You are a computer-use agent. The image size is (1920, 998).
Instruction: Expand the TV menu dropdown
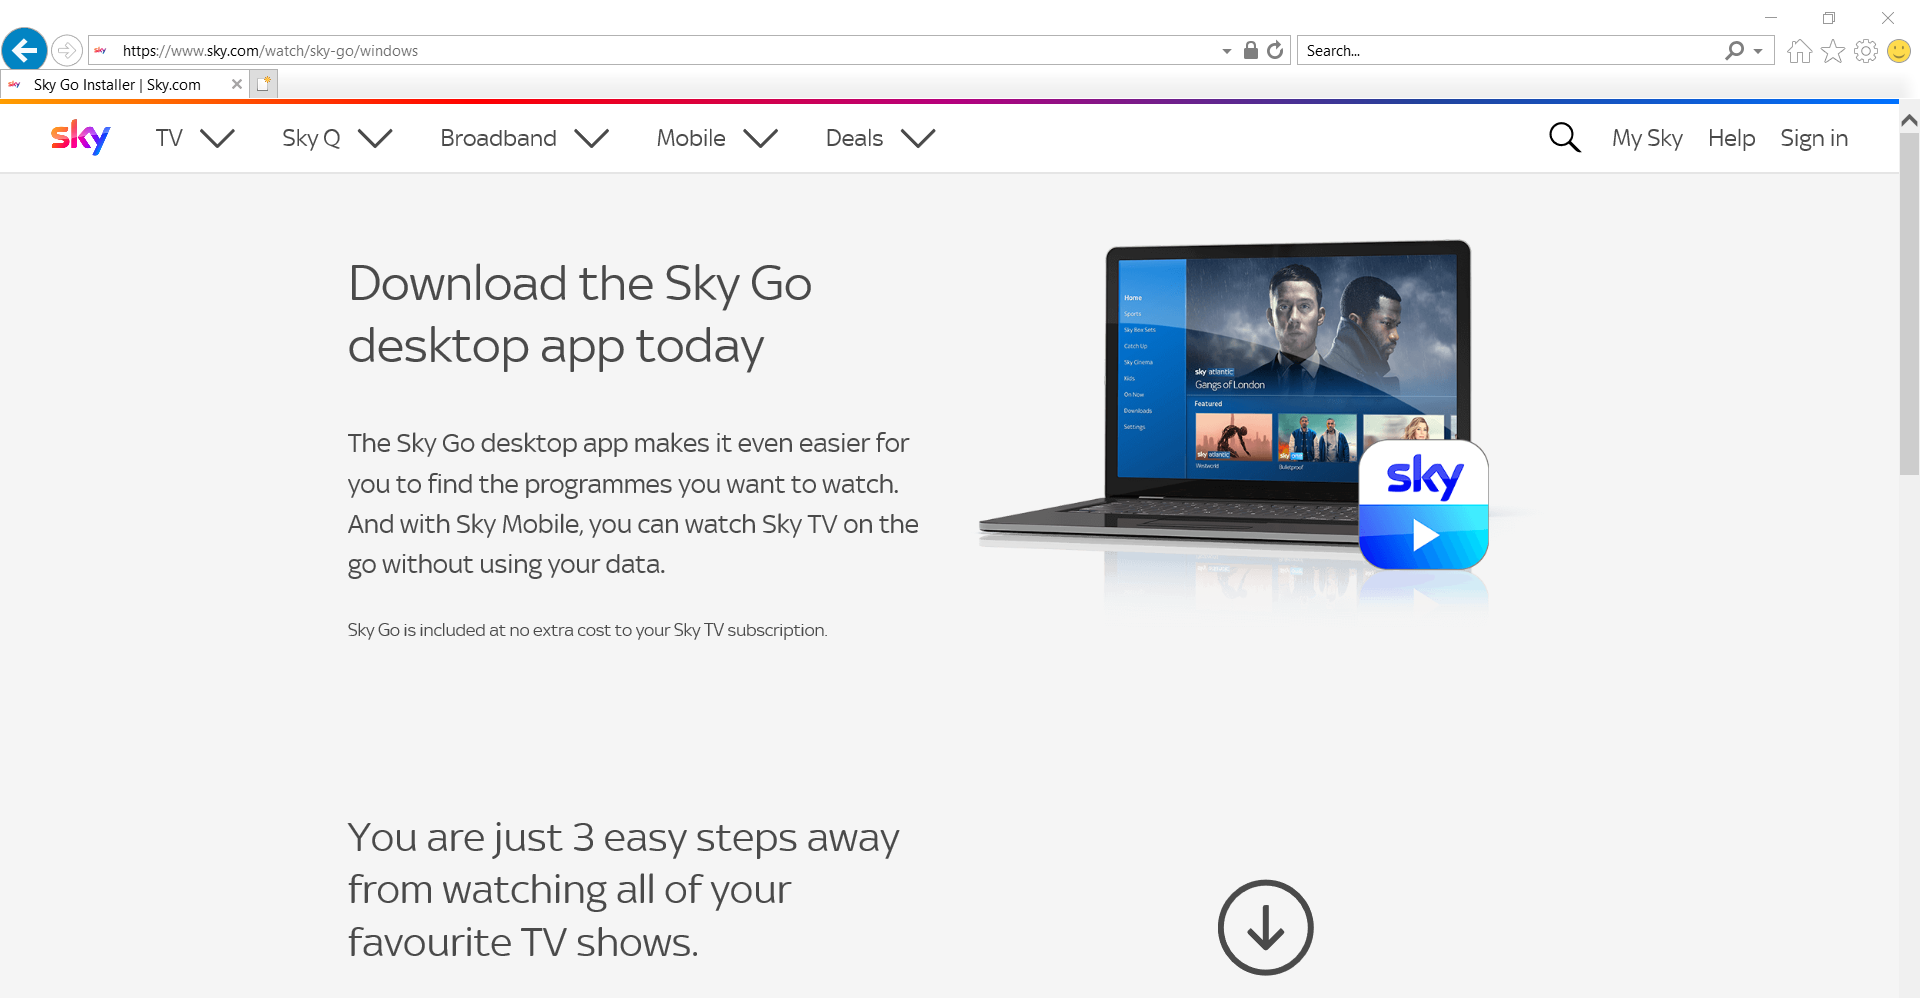(195, 138)
